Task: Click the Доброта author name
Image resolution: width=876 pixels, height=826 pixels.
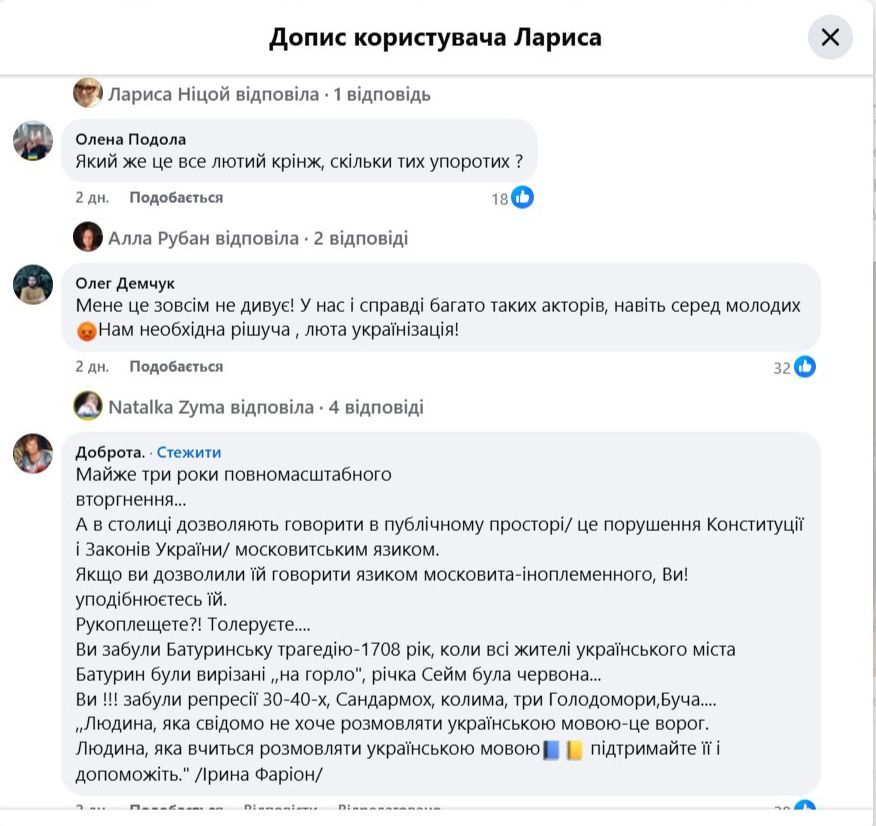Action: 110,452
